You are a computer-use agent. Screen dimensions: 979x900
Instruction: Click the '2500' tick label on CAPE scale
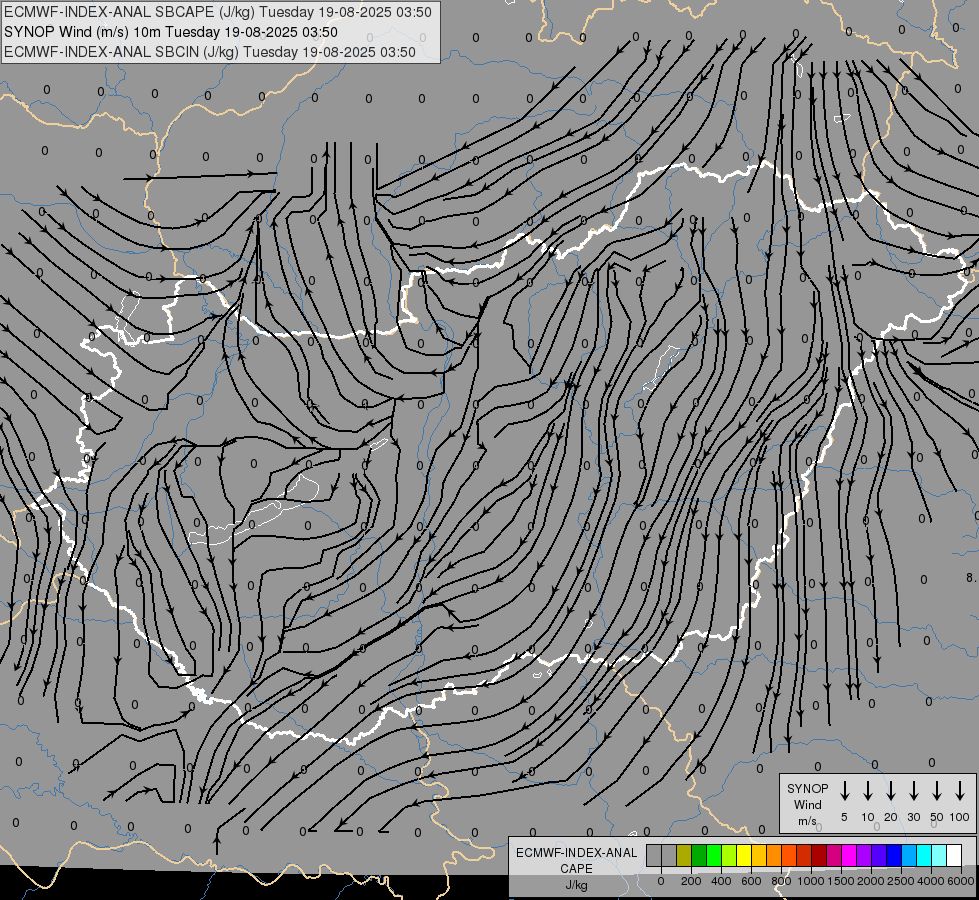click(x=901, y=881)
